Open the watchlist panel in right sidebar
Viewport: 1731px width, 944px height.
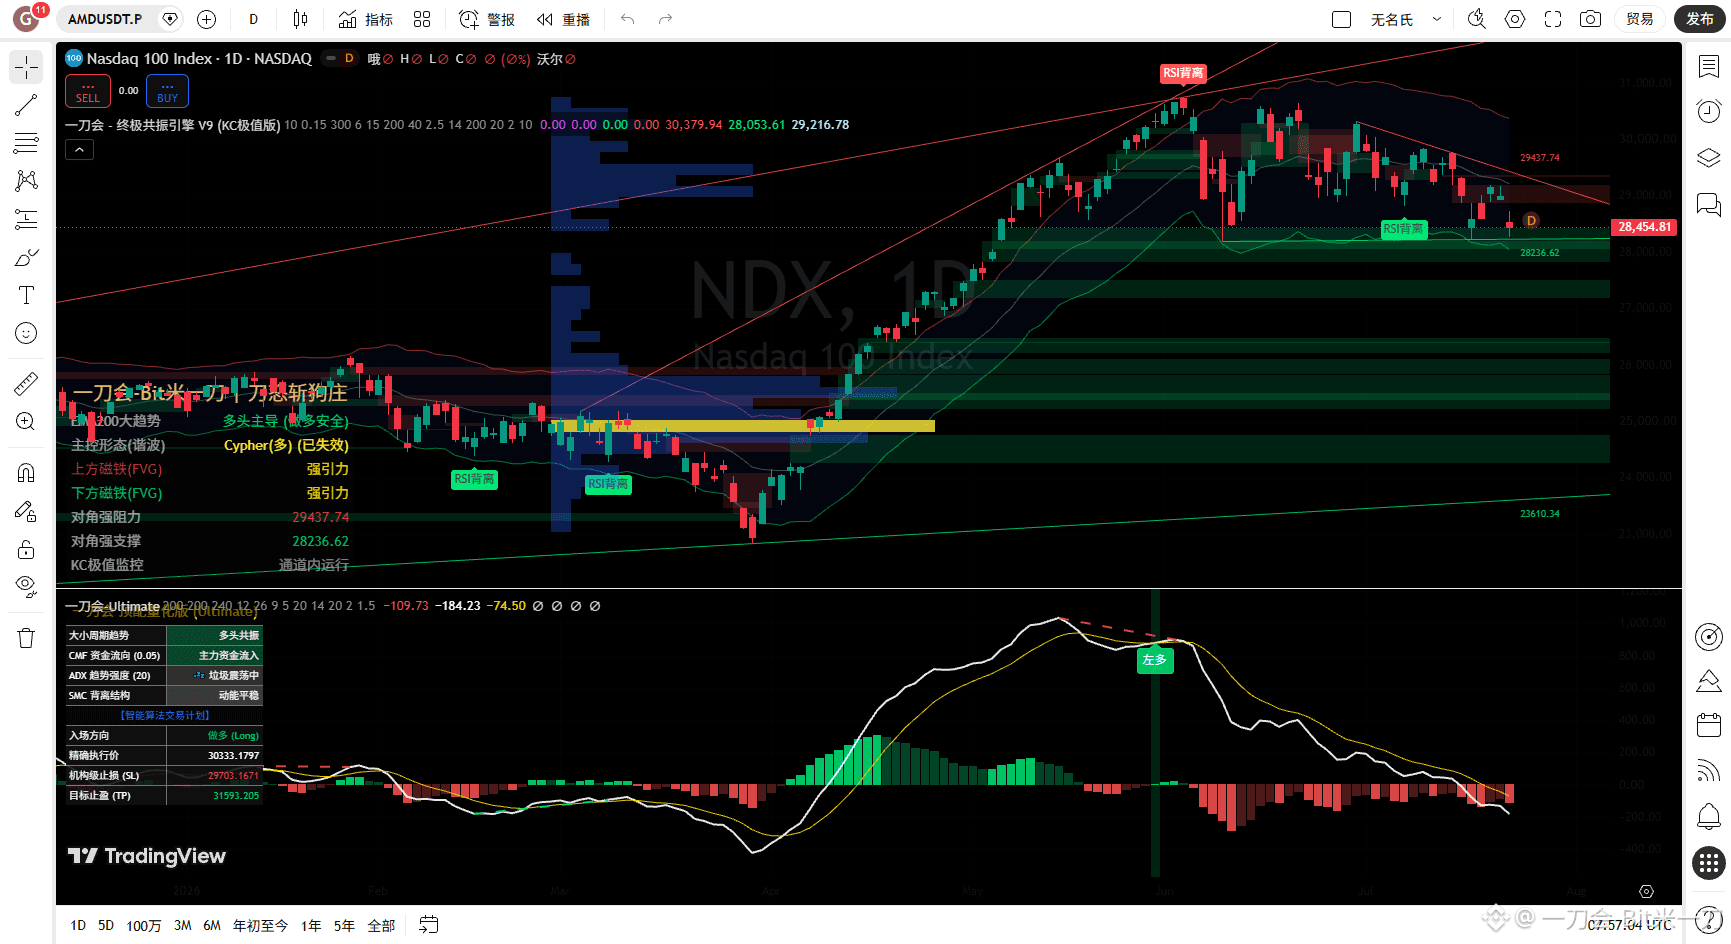tap(1709, 67)
